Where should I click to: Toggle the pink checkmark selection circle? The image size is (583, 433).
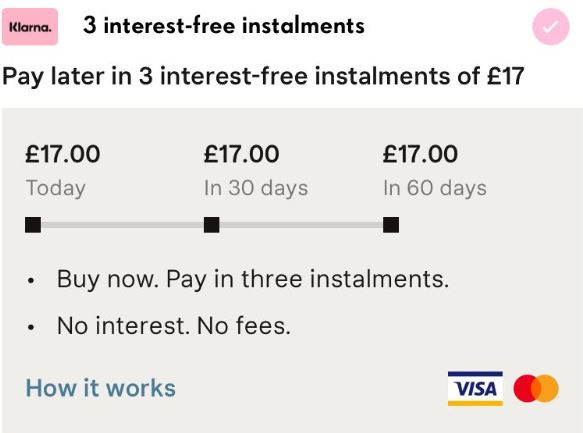coord(551,27)
